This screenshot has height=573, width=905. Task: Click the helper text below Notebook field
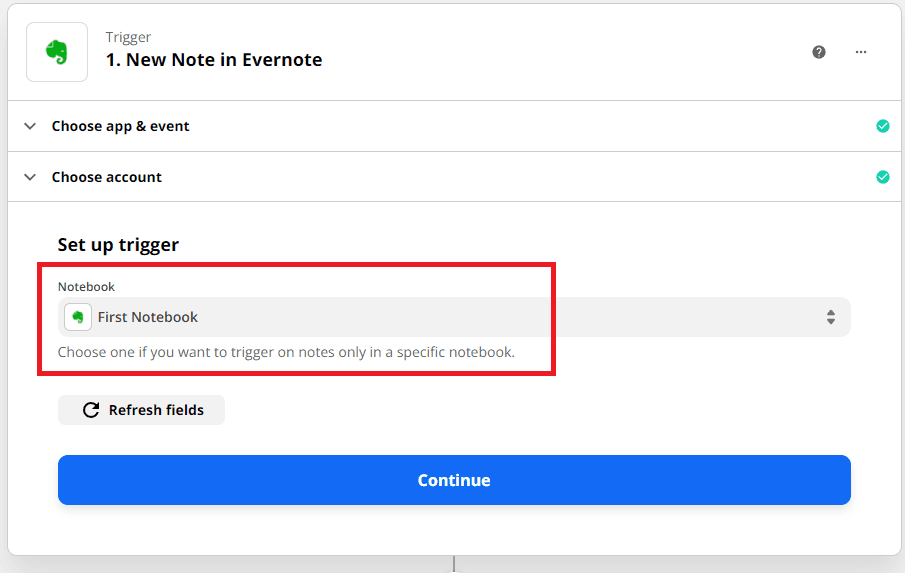click(286, 352)
